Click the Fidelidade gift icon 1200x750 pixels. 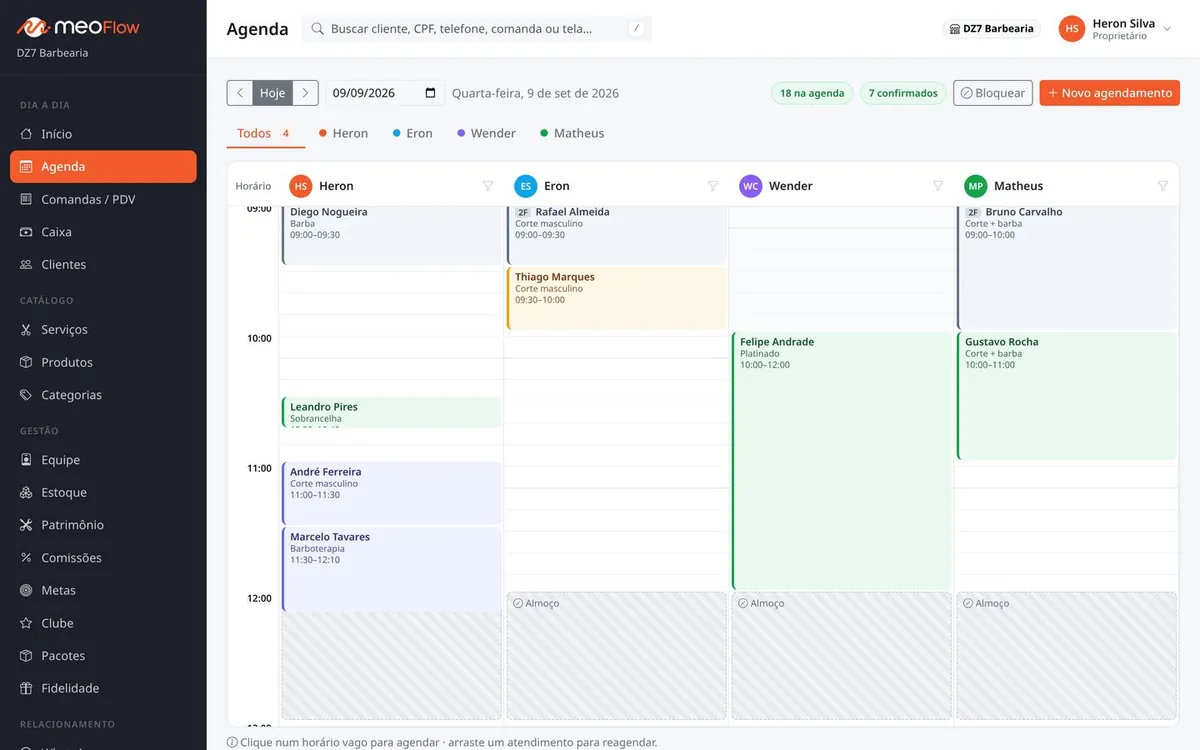(27, 688)
